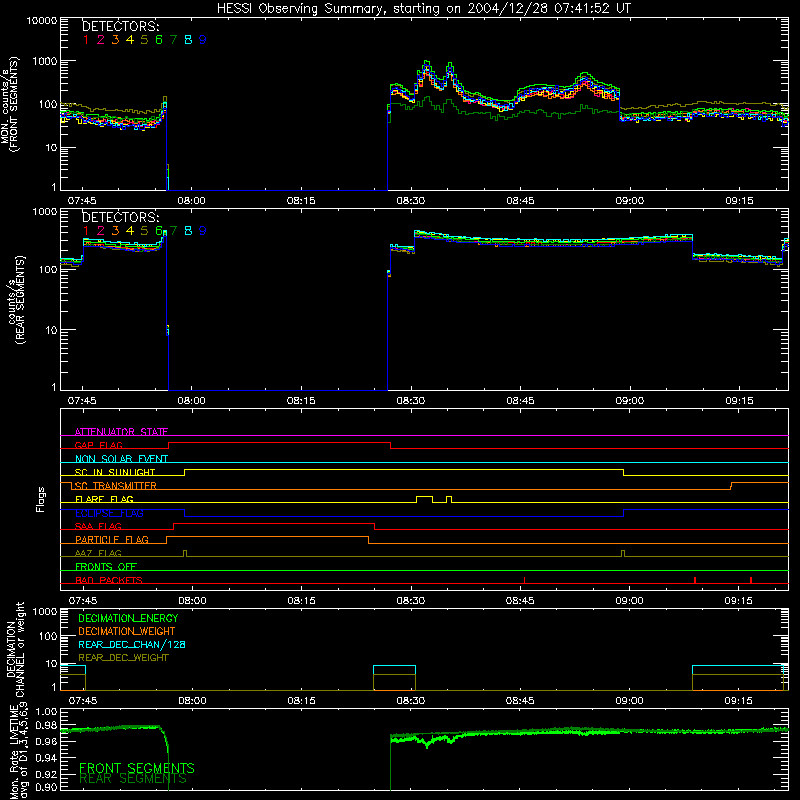This screenshot has width=800, height=800.
Task: Select green detector '6' in rear segments legend
Action: pyautogui.click(x=159, y=231)
